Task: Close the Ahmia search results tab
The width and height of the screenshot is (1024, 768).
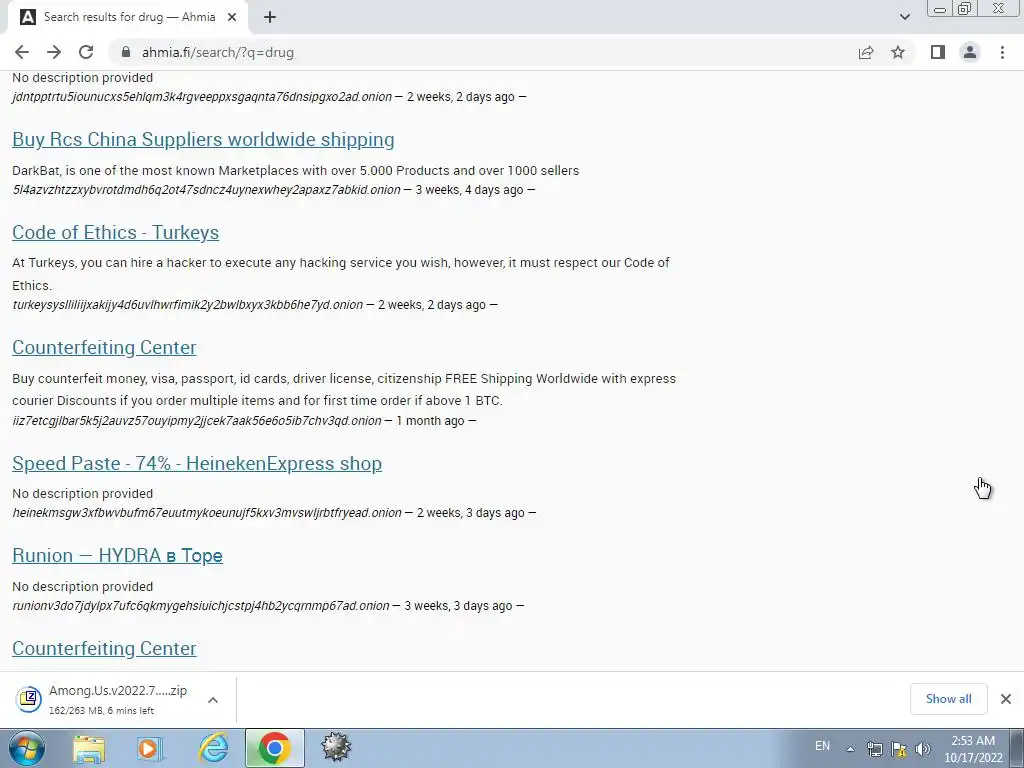Action: (232, 17)
